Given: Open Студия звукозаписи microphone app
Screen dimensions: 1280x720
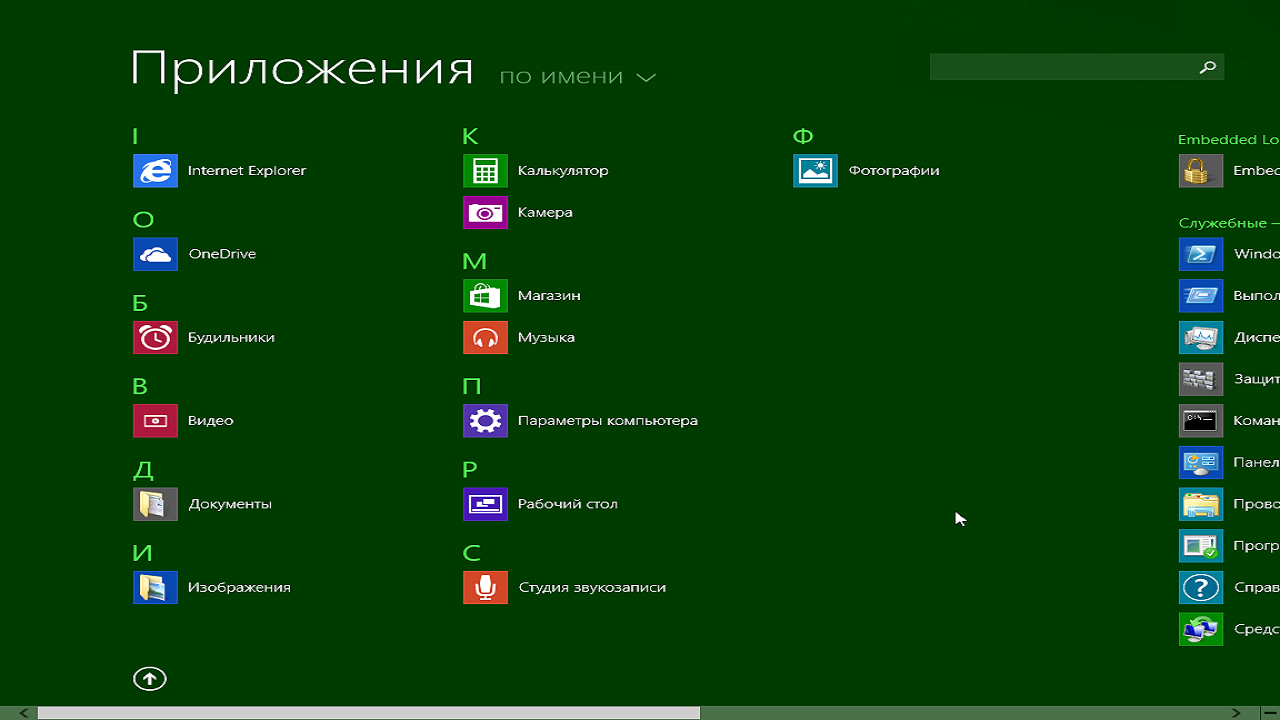Looking at the screenshot, I should tap(485, 588).
